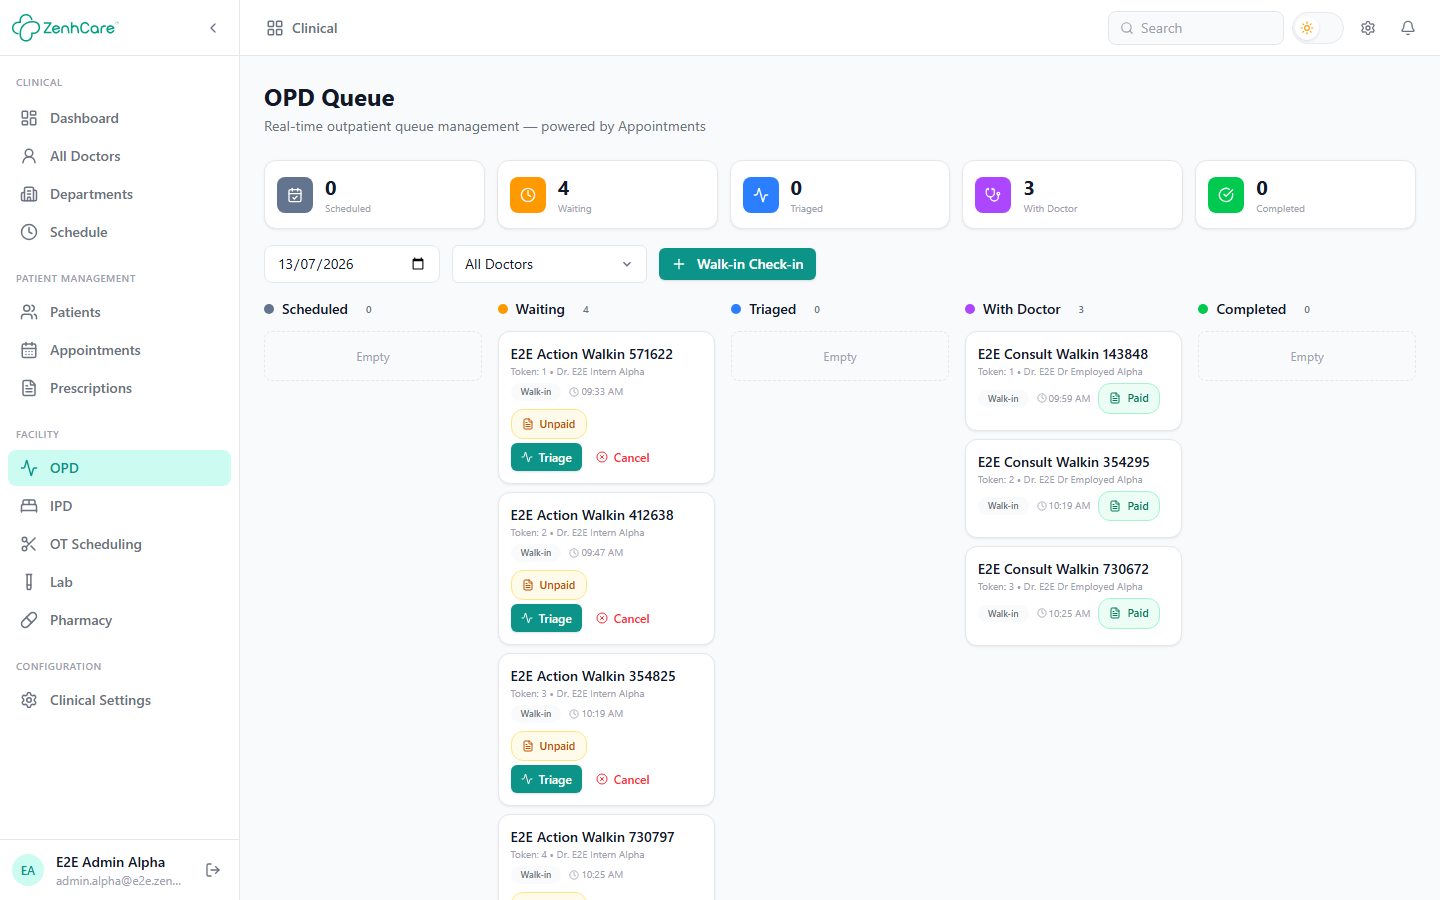Expand the All Doctors dropdown
The image size is (1440, 900).
point(549,264)
